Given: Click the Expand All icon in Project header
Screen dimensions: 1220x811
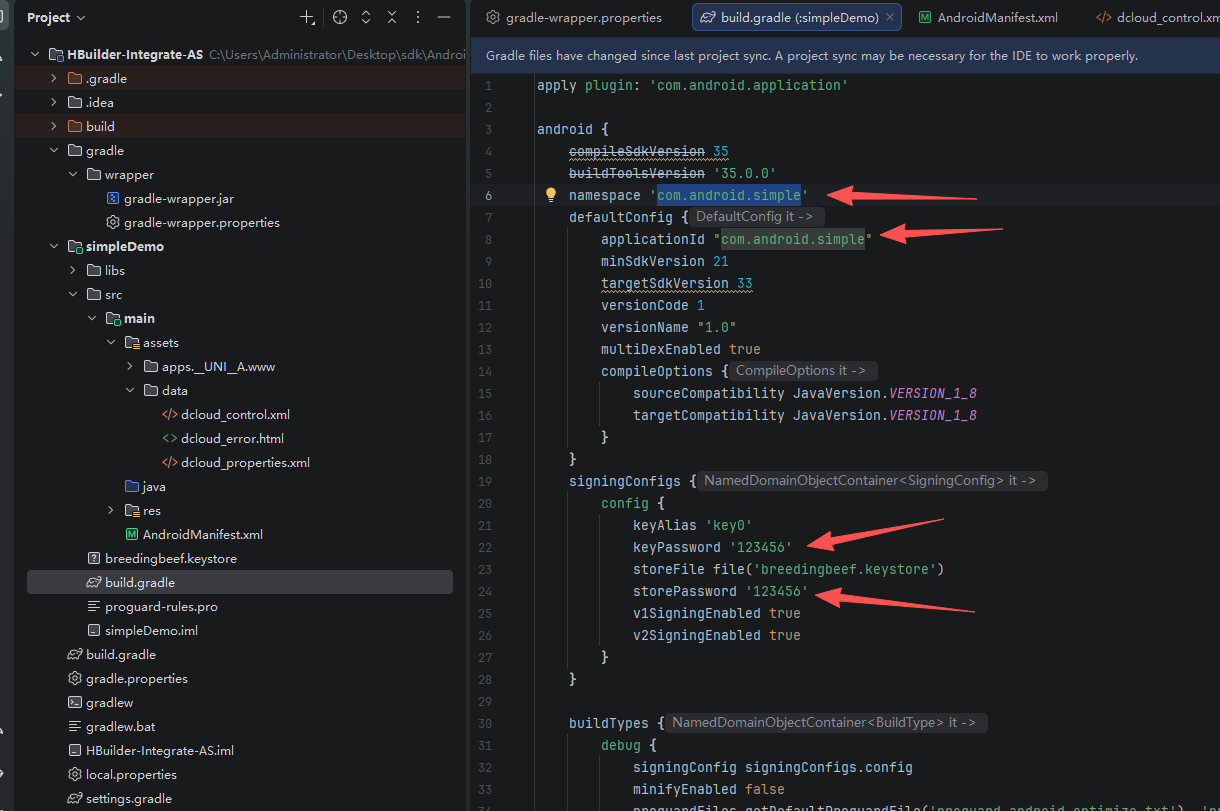Looking at the screenshot, I should [366, 18].
